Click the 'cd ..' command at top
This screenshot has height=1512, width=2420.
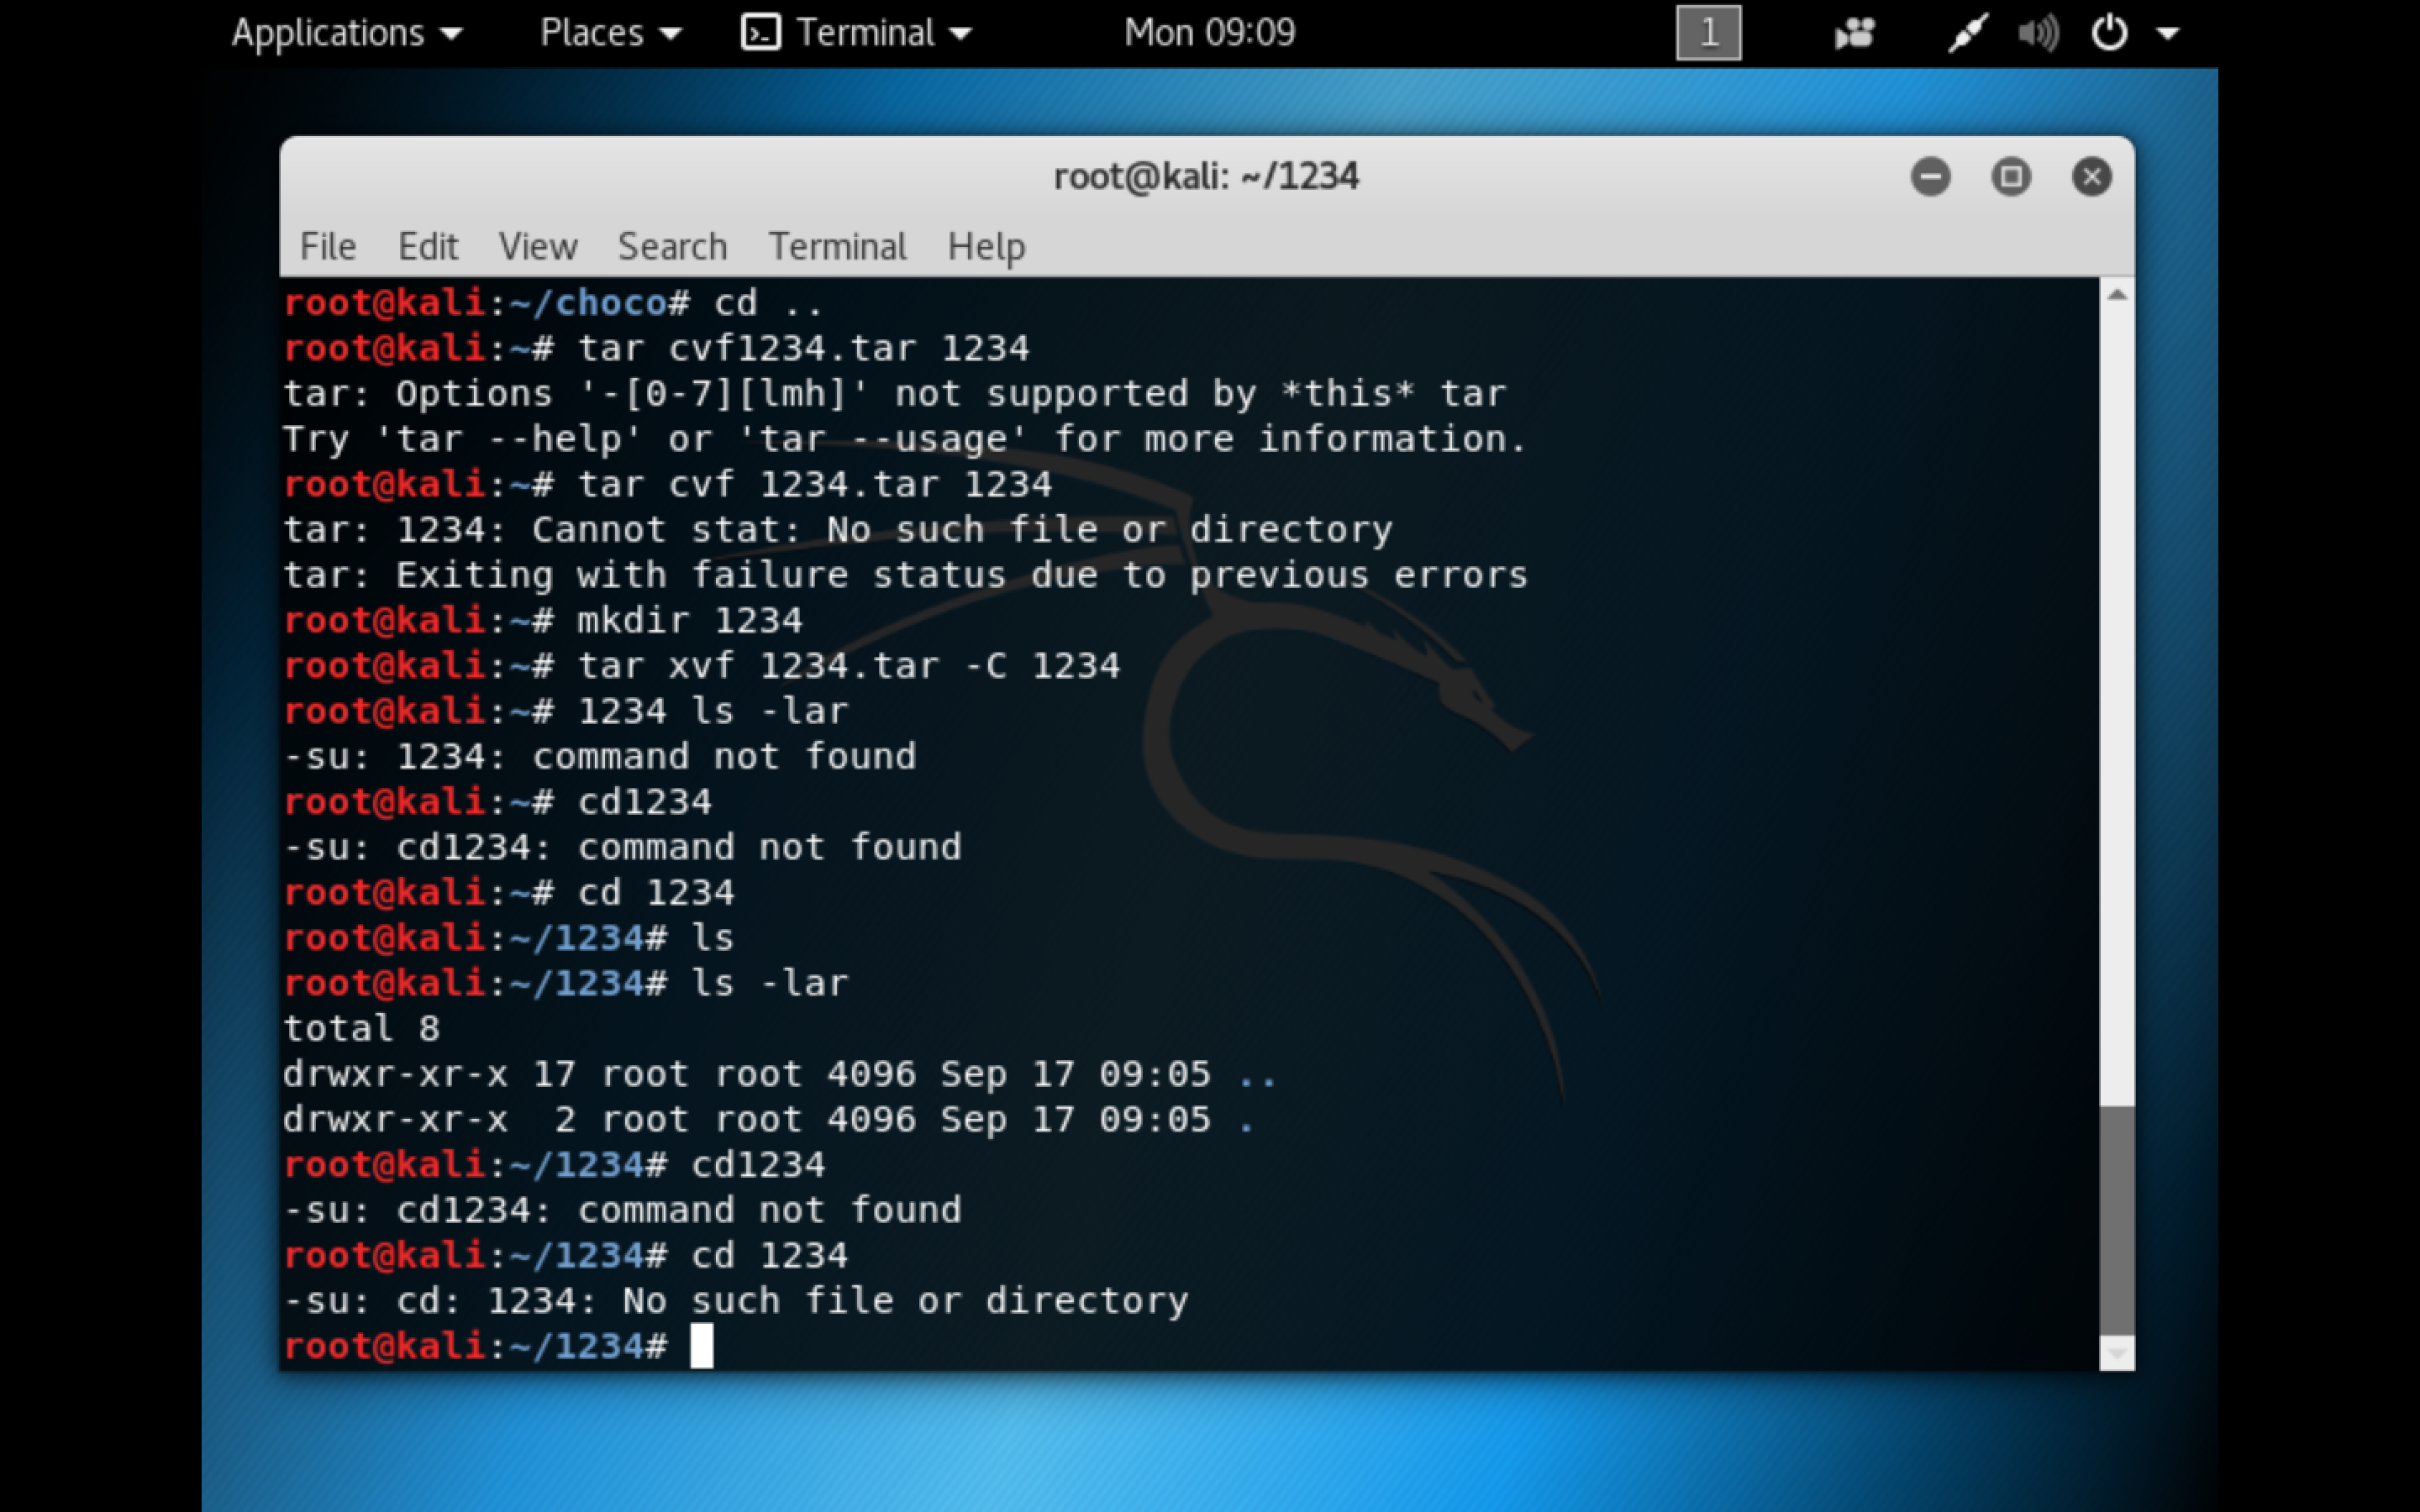pos(768,303)
